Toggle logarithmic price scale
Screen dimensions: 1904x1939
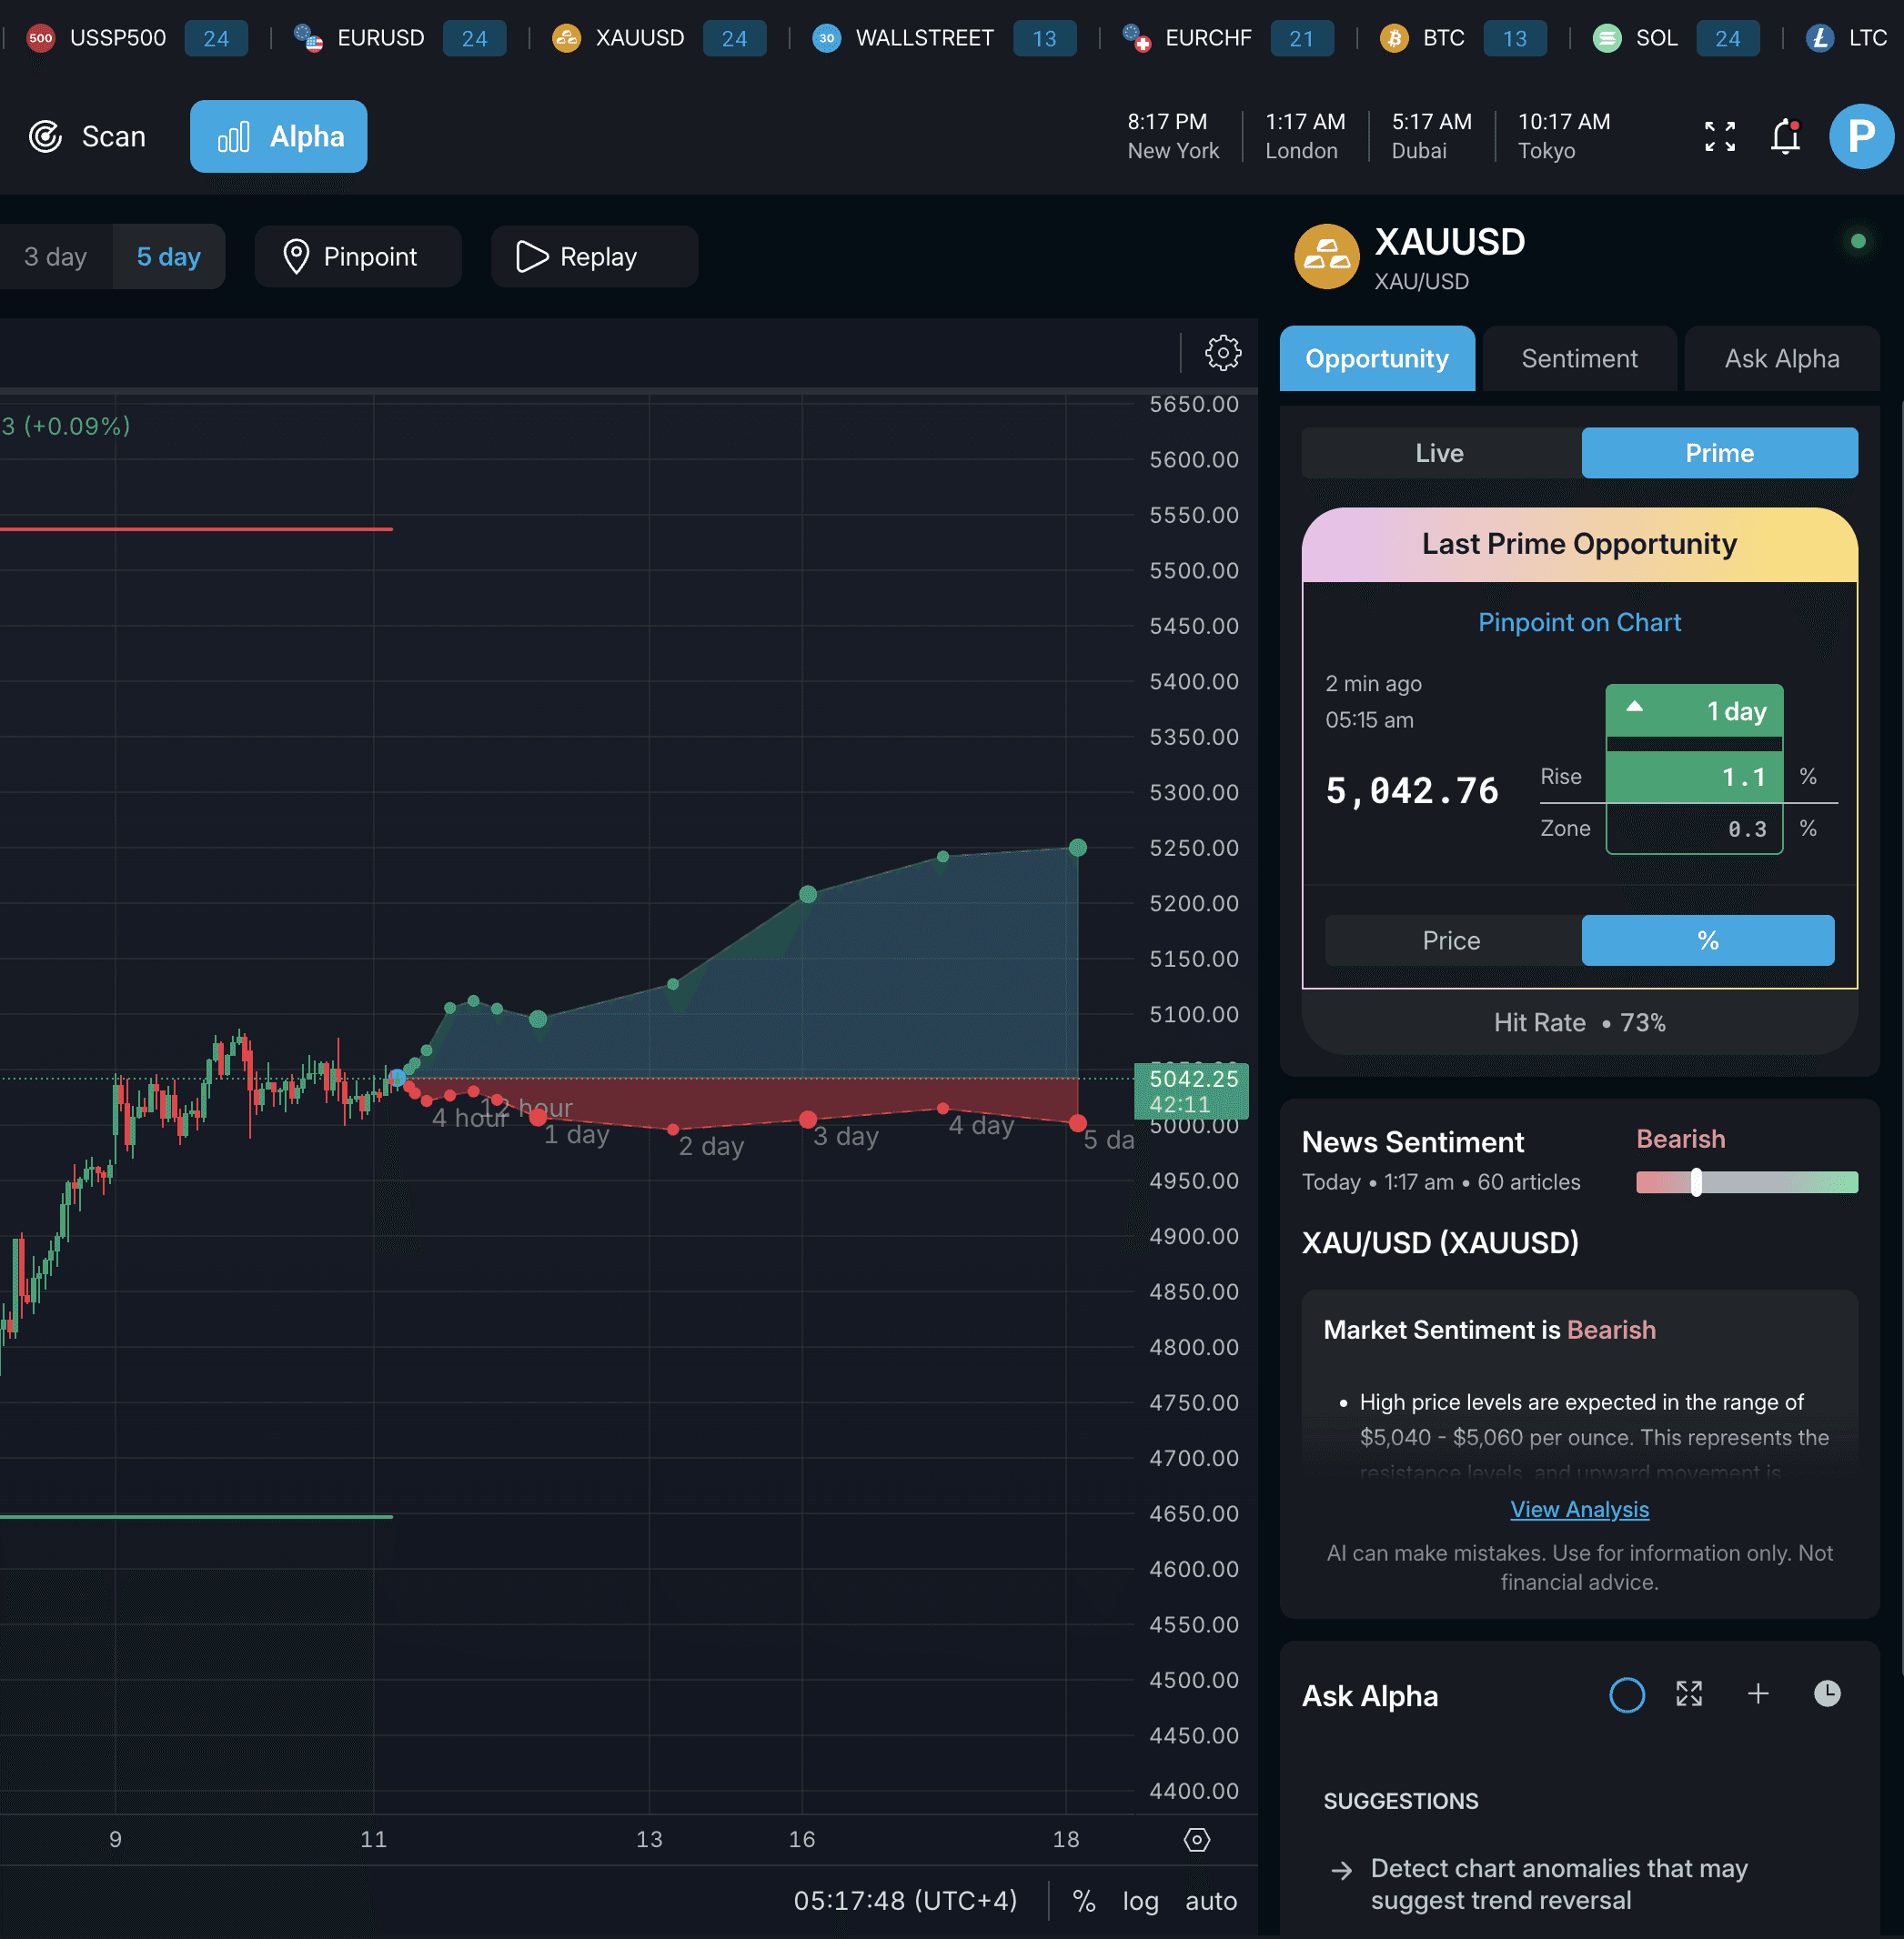[x=1141, y=1901]
